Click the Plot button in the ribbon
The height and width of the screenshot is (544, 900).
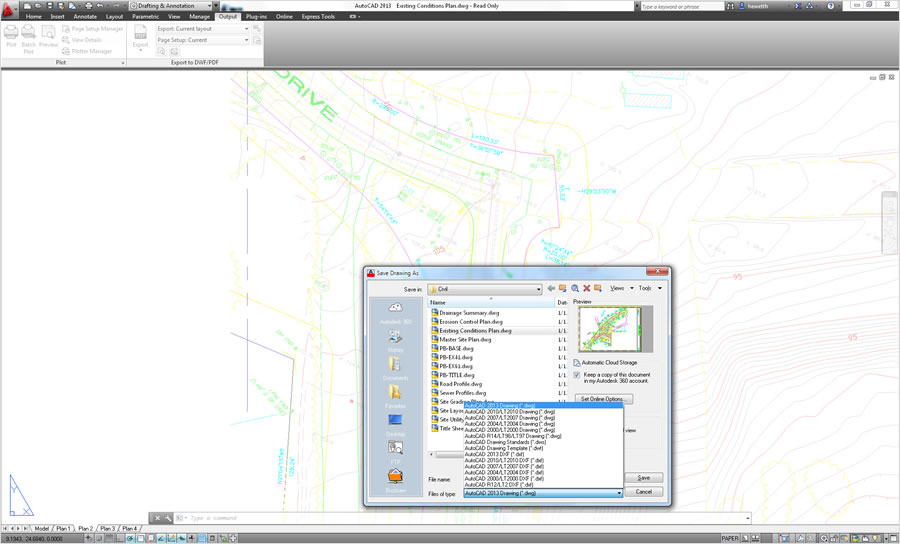click(x=11, y=37)
